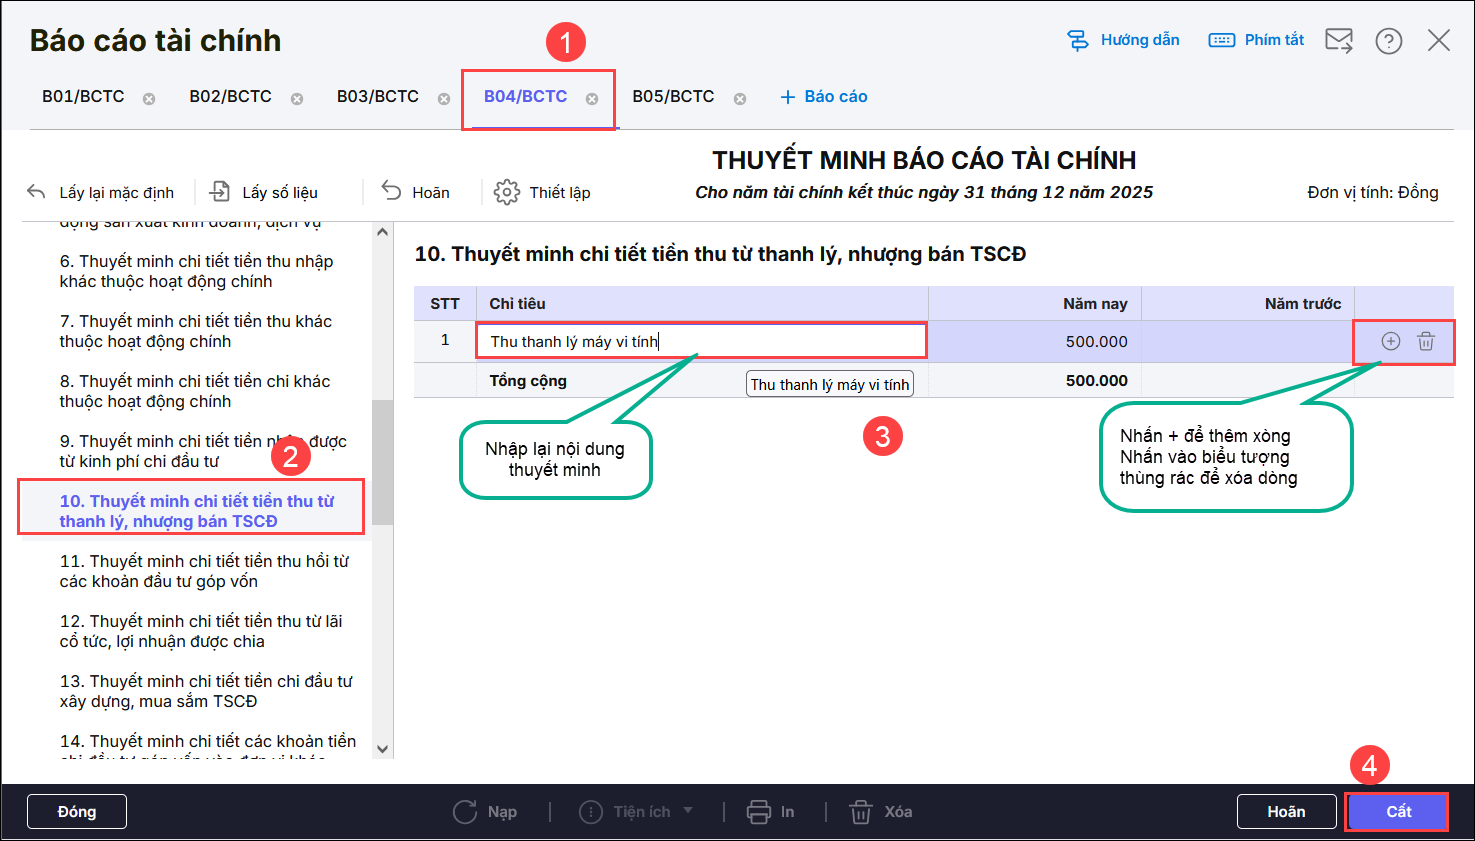This screenshot has height=841, width=1475.
Task: Select note 11 about thu hồi đầu tư góp vốn
Action: click(204, 571)
